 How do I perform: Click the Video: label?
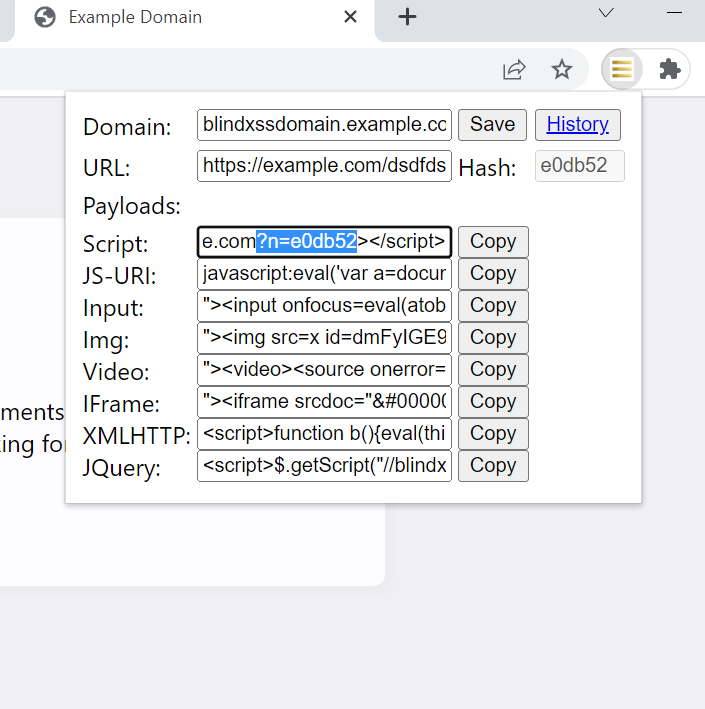pos(116,372)
